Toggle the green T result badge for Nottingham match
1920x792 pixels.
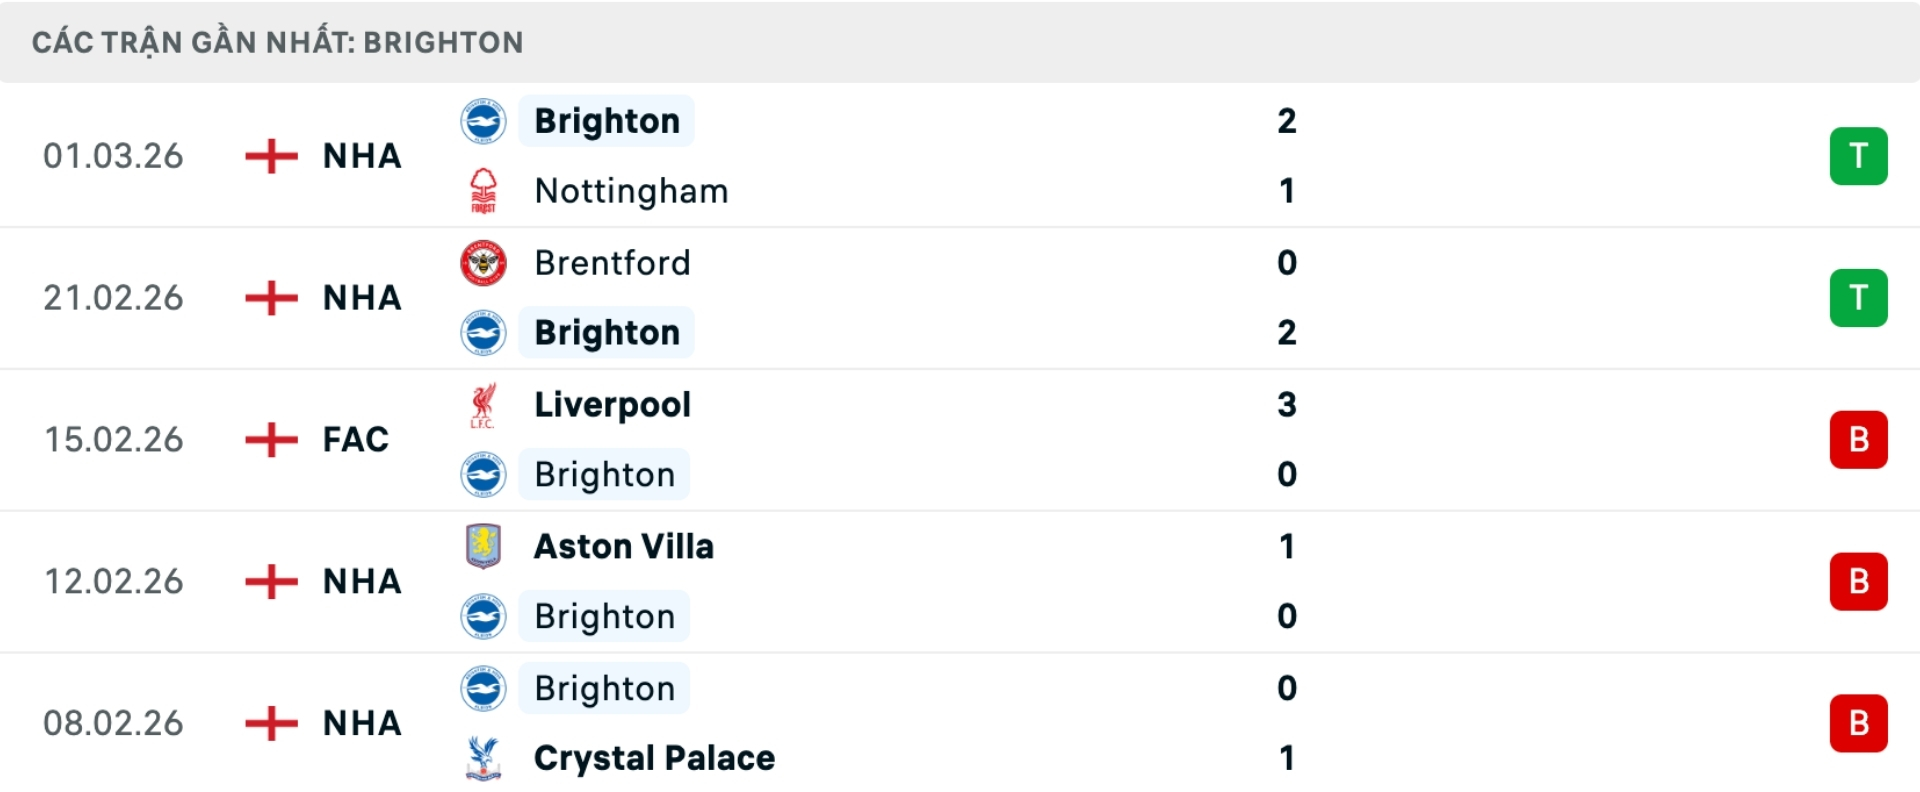(x=1859, y=156)
